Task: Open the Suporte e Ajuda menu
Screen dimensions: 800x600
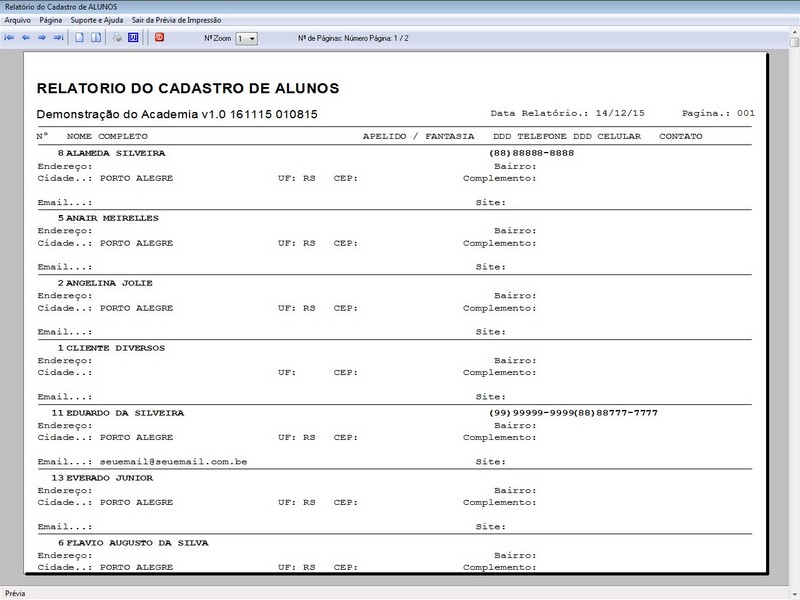Action: coord(97,20)
